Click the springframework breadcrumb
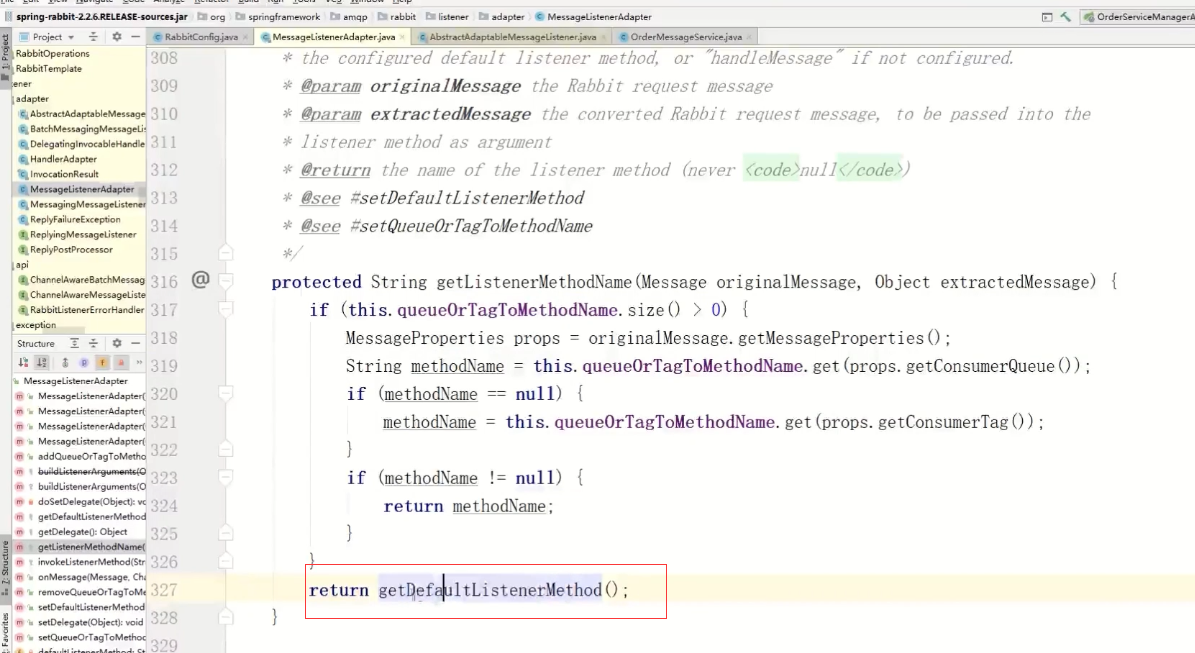Screen dimensions: 1195x653 click(278, 17)
